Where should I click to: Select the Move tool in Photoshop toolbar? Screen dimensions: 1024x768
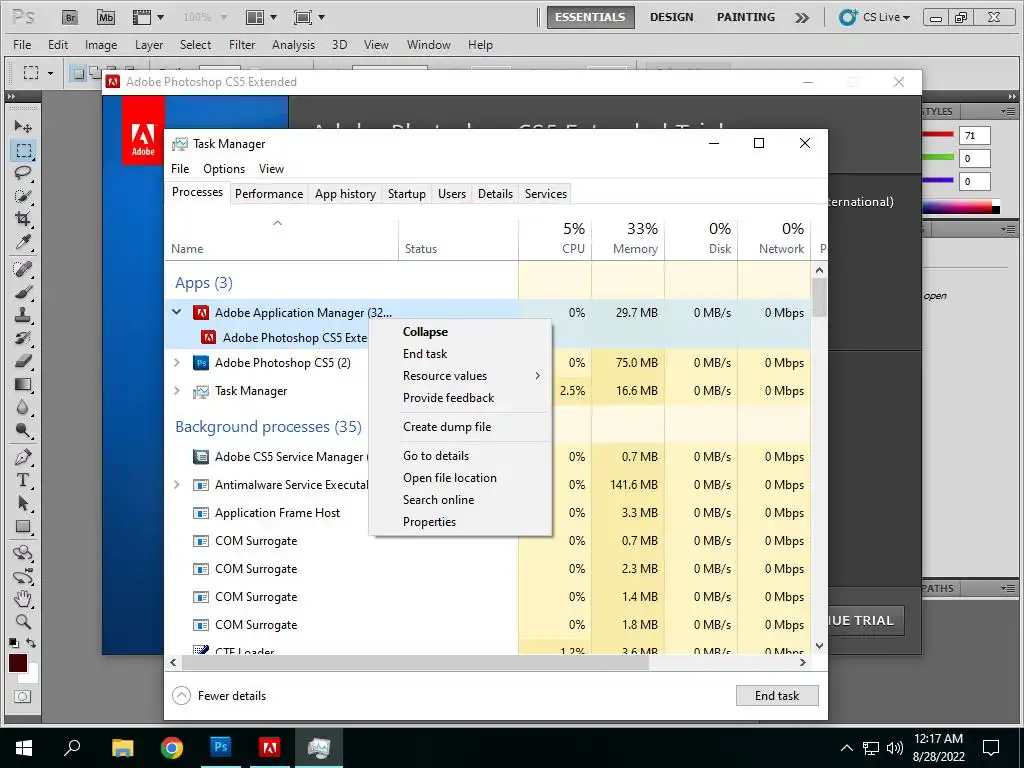(23, 126)
